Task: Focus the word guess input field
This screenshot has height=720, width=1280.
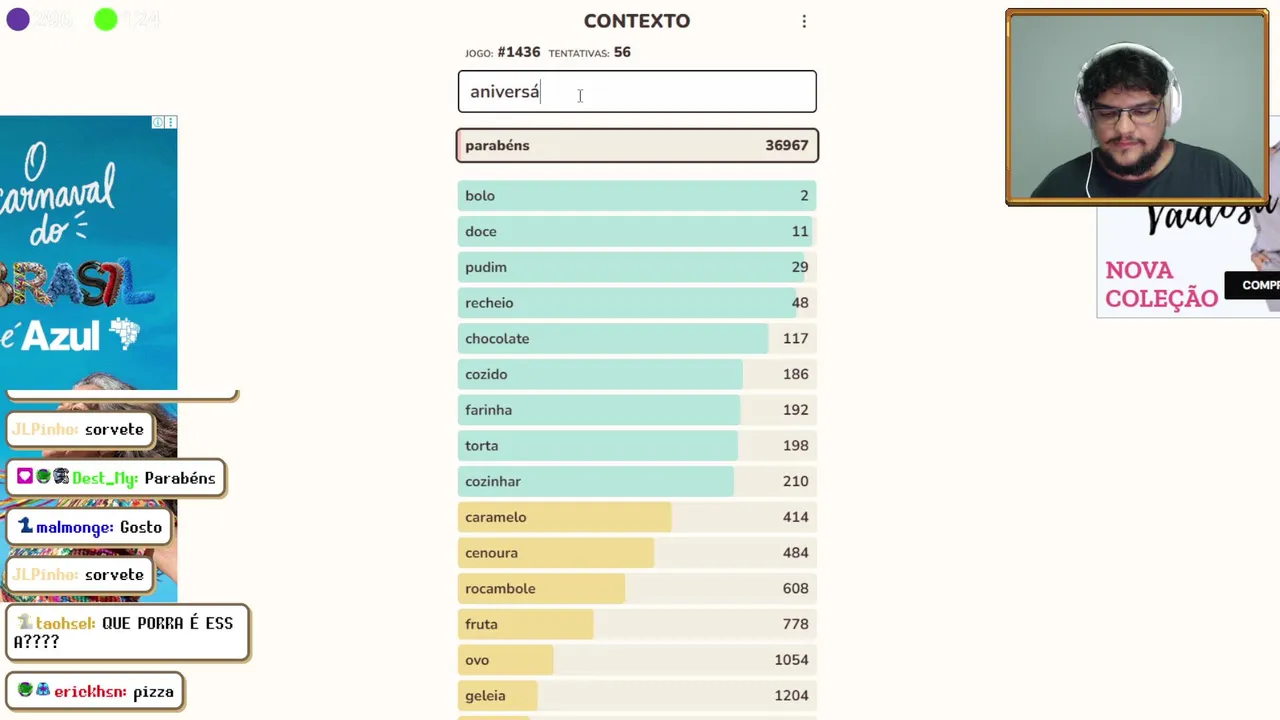Action: pyautogui.click(x=637, y=92)
